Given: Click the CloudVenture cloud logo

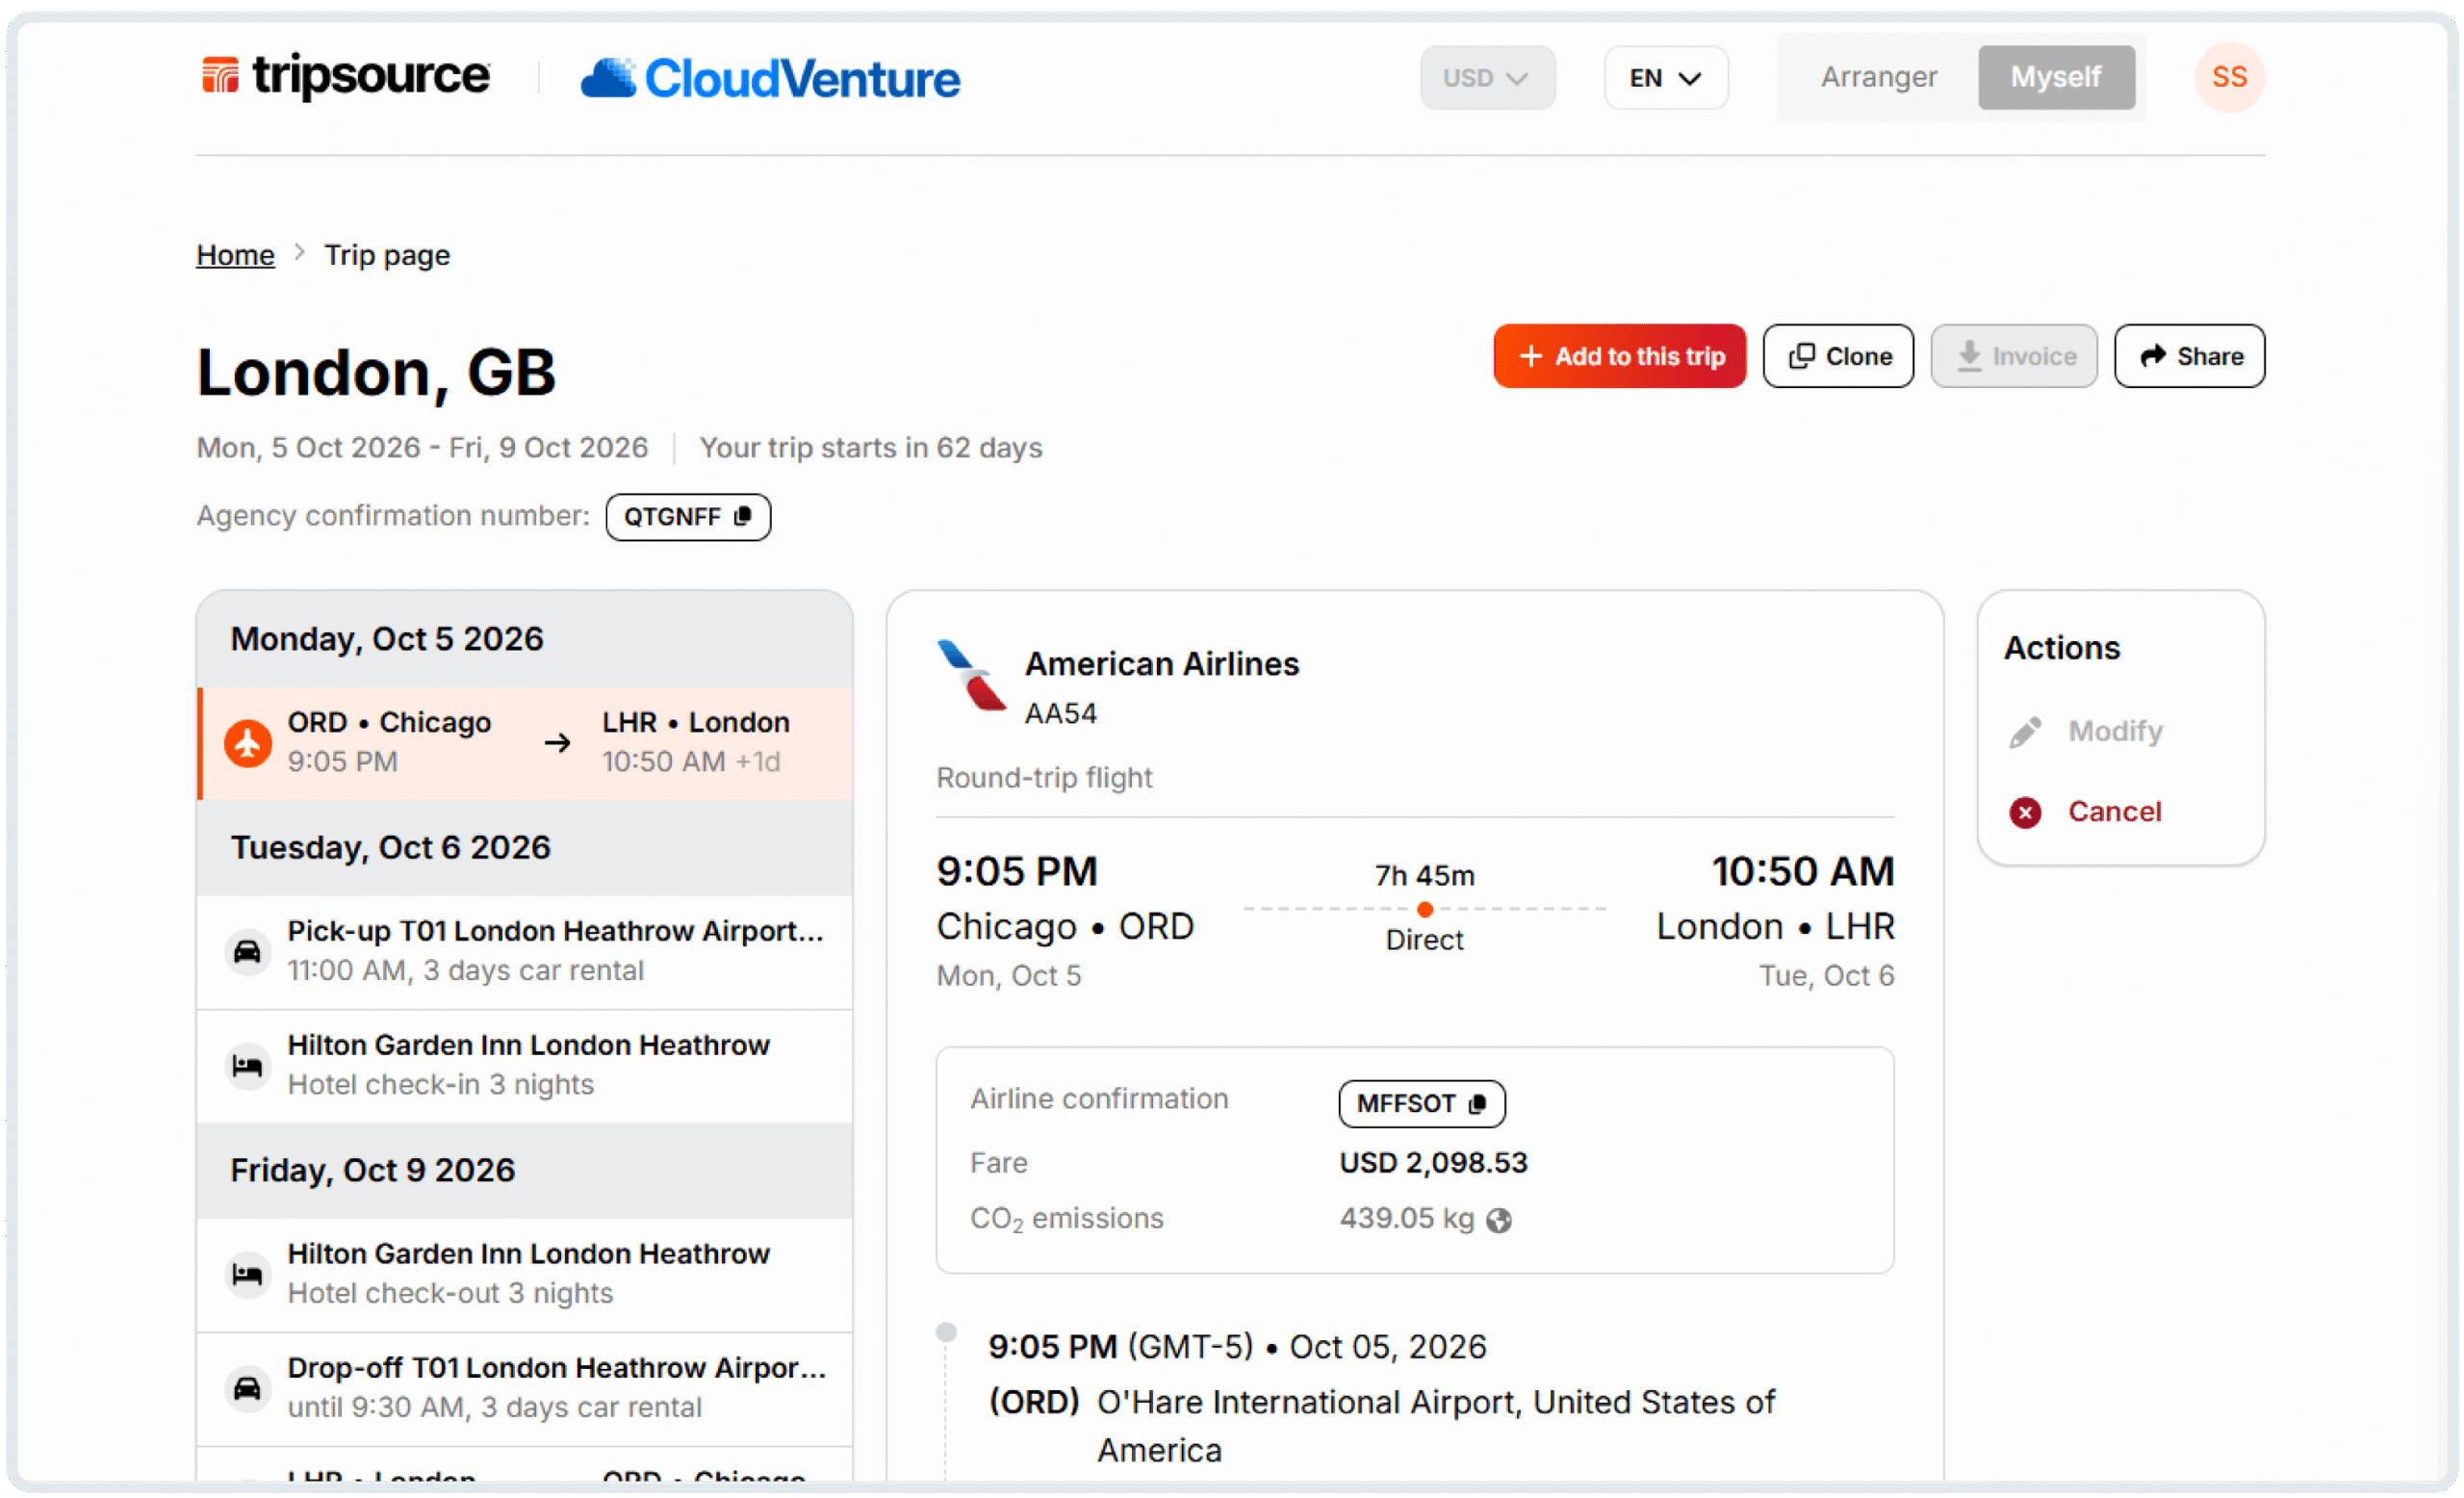Looking at the screenshot, I should coord(770,78).
